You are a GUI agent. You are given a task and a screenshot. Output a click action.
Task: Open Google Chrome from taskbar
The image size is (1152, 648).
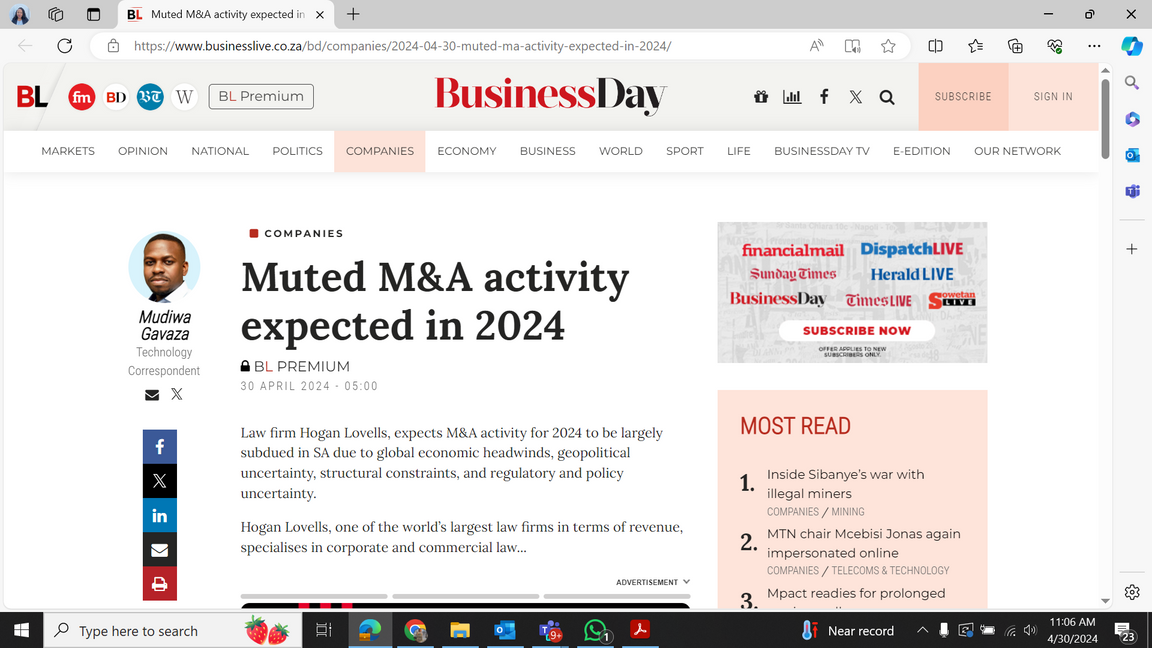pos(415,630)
